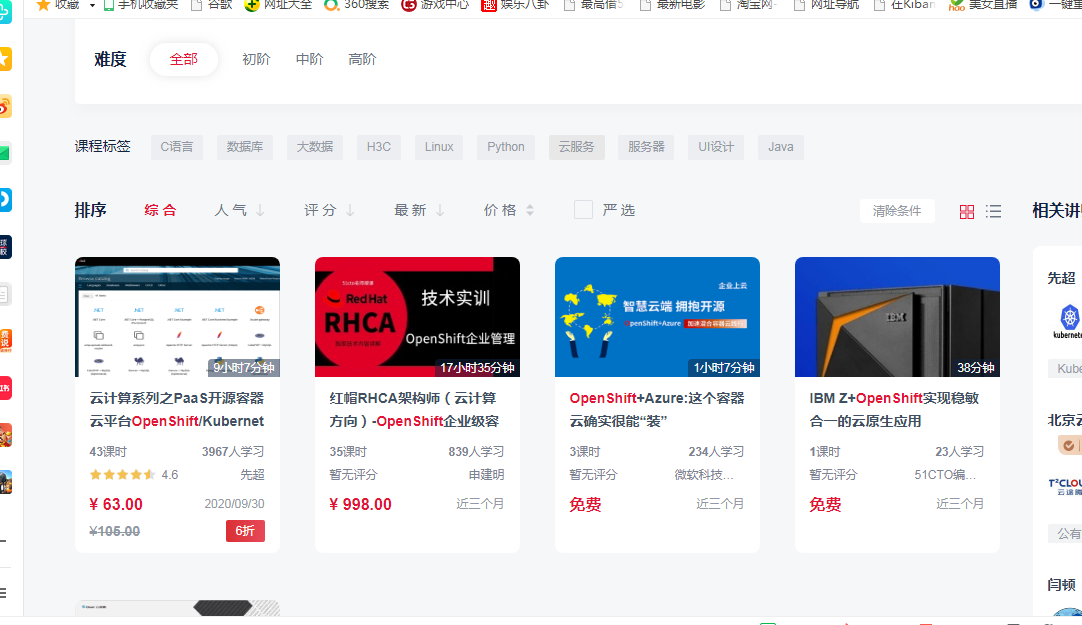Open the sidebar menu lines icon at the bottom
The image size is (1082, 625).
pyautogui.click(x=3, y=593)
